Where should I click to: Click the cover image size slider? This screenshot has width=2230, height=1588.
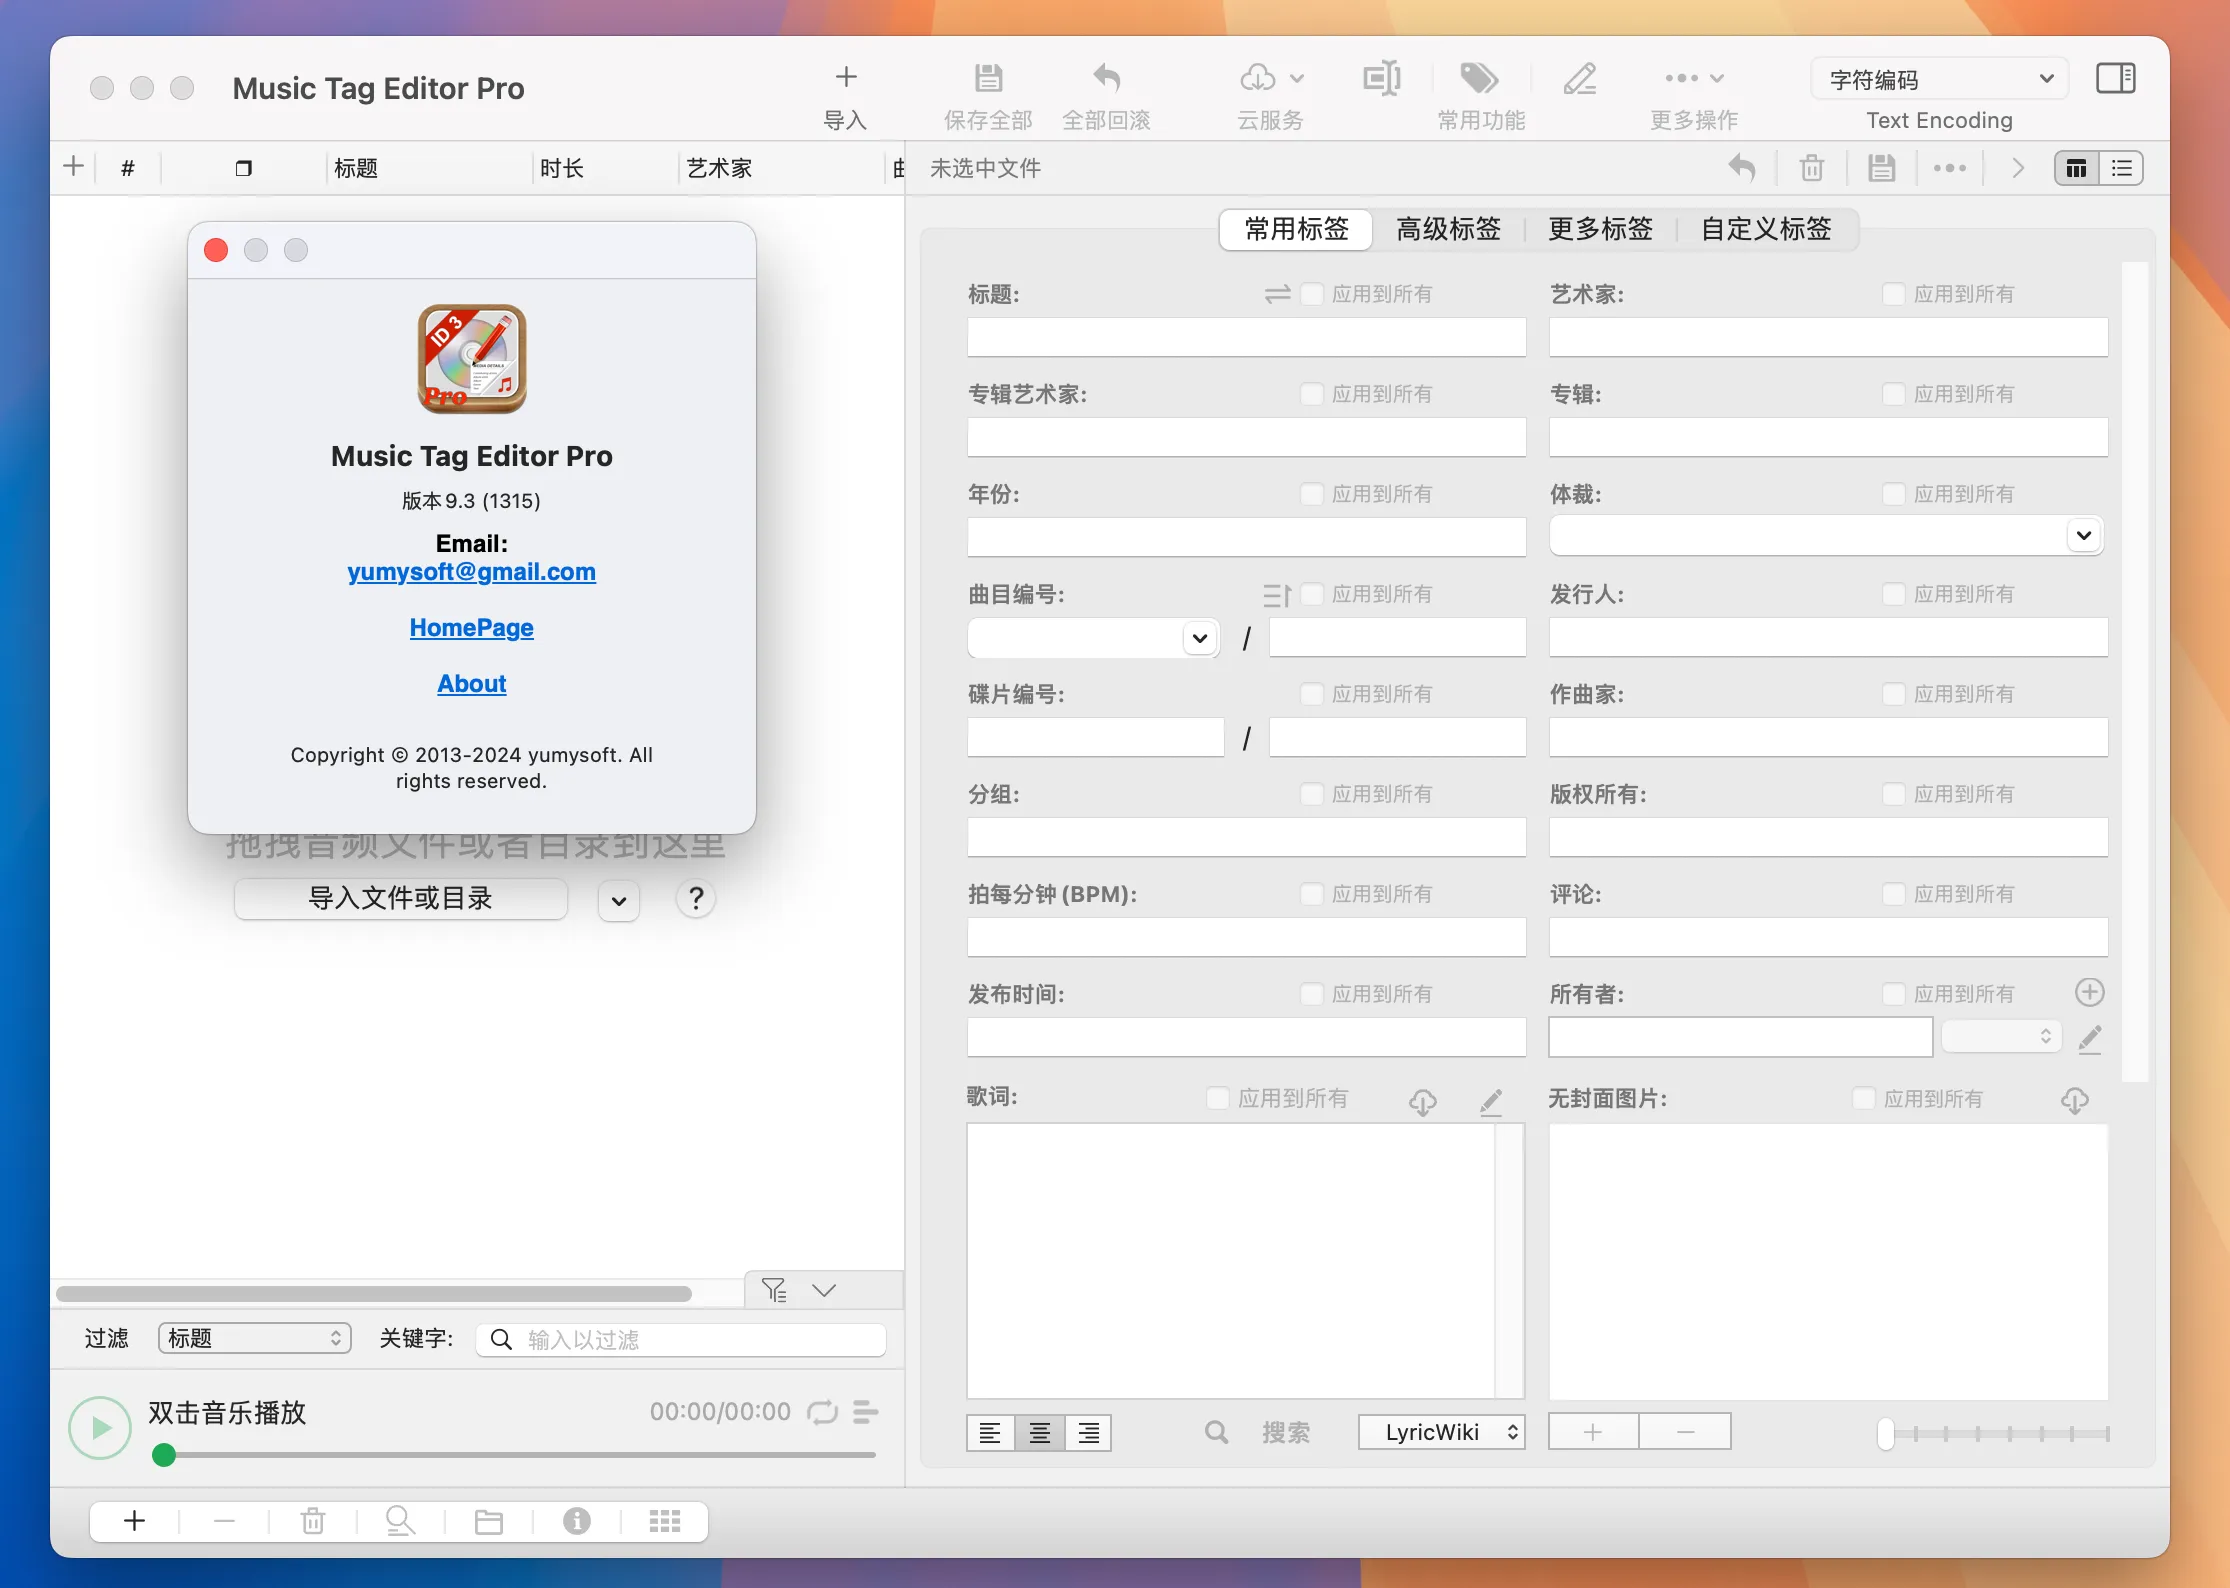1995,1433
